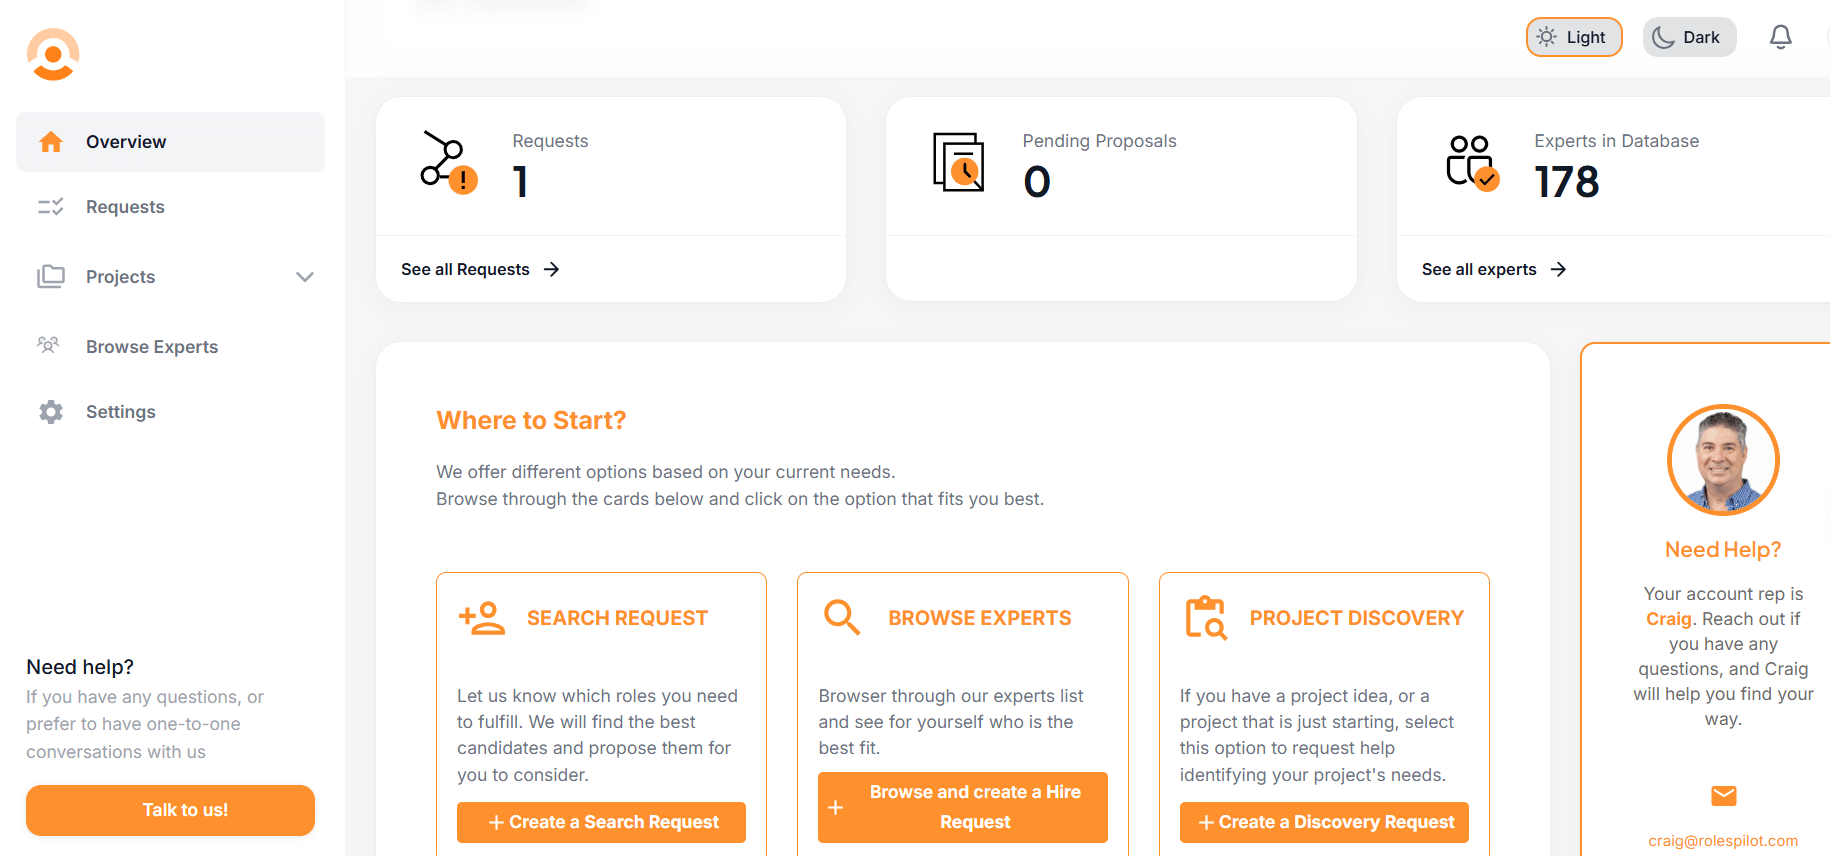
Task: Switch to Dark theme
Action: 1688,37
